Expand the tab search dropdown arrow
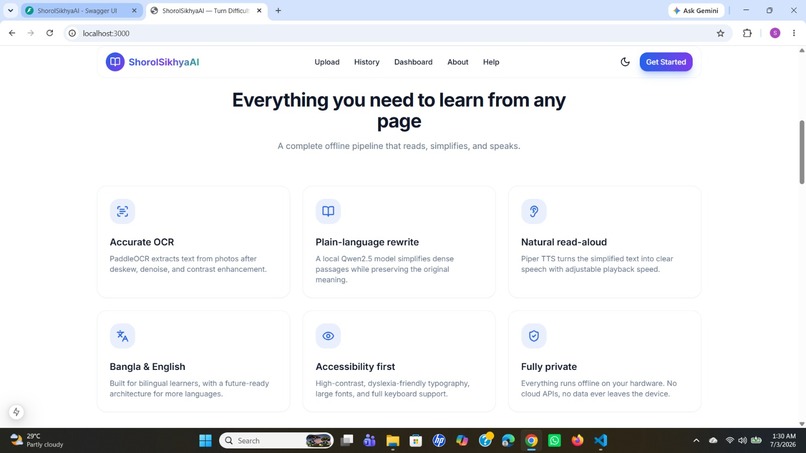 pos(10,10)
